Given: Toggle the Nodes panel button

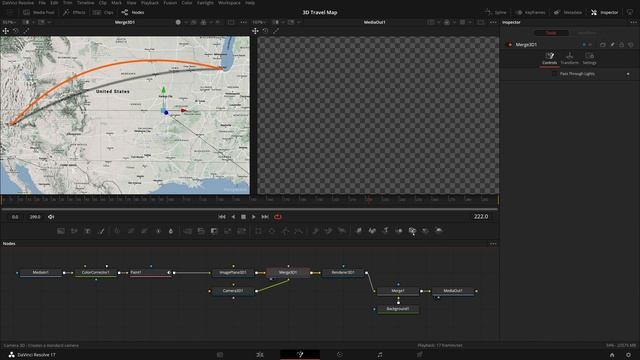Looking at the screenshot, I should click(x=133, y=12).
